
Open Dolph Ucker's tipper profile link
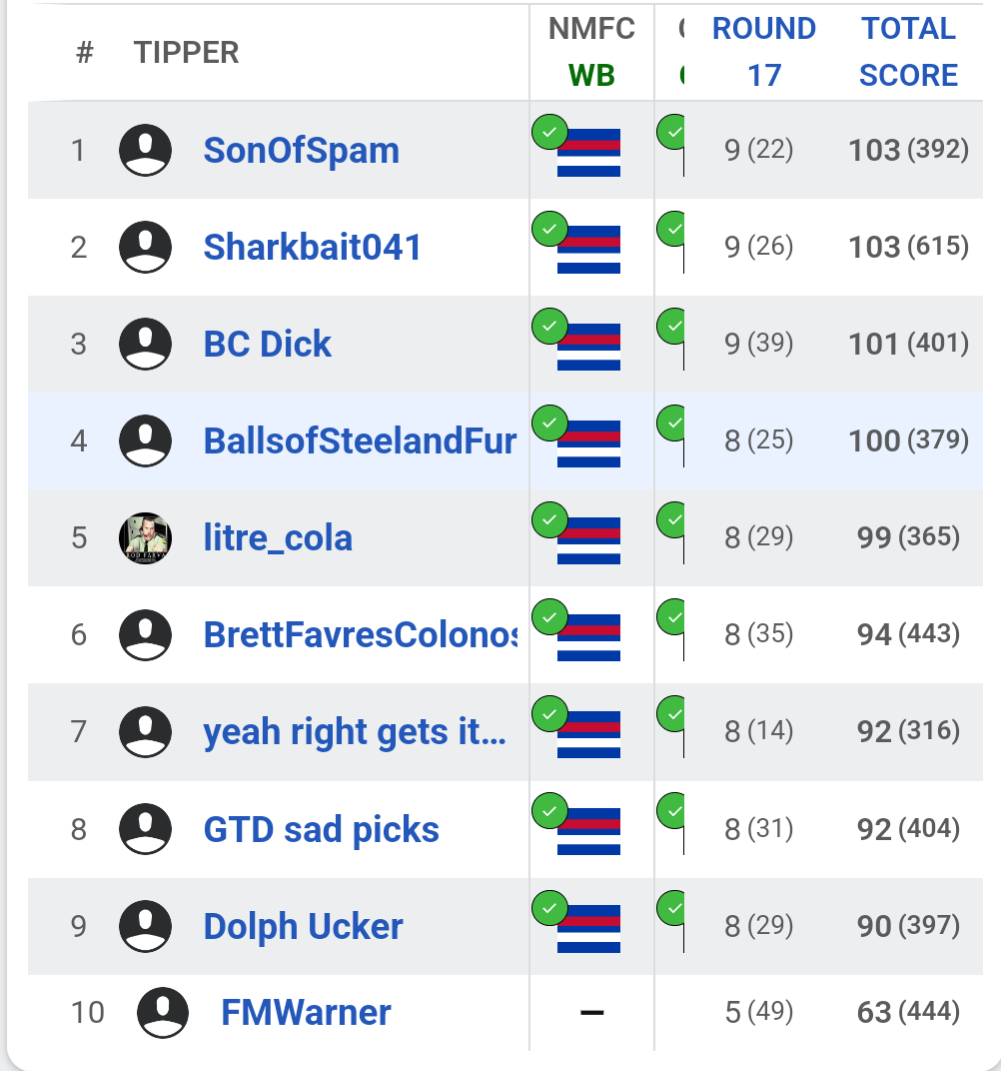(x=303, y=926)
